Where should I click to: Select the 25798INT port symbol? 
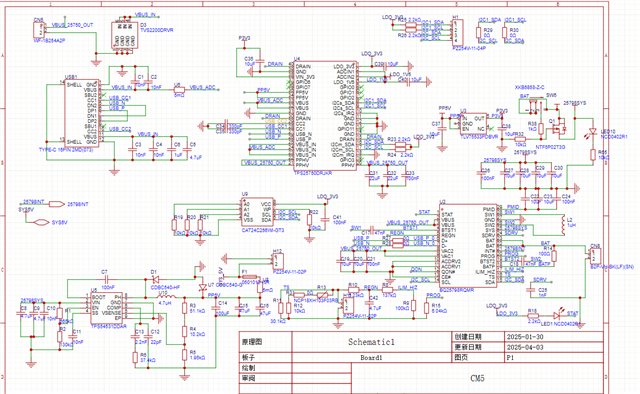57,204
